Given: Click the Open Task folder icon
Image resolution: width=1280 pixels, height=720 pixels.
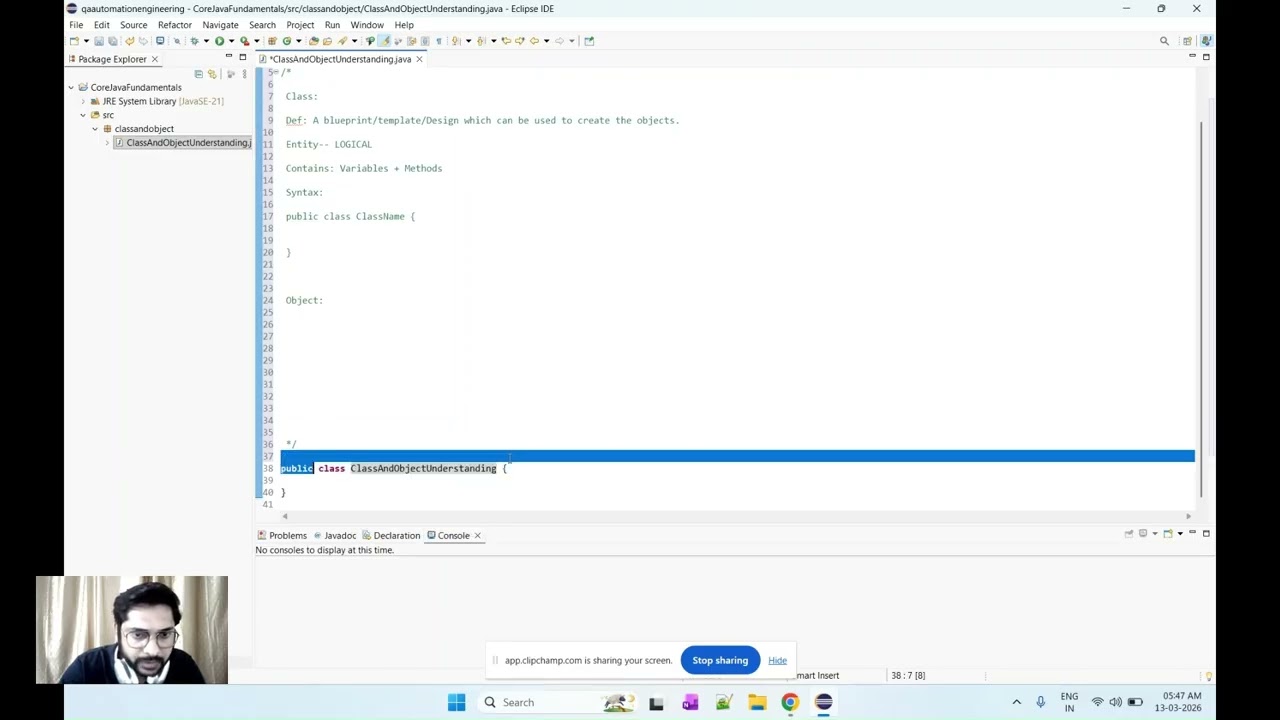Looking at the screenshot, I should tap(327, 41).
